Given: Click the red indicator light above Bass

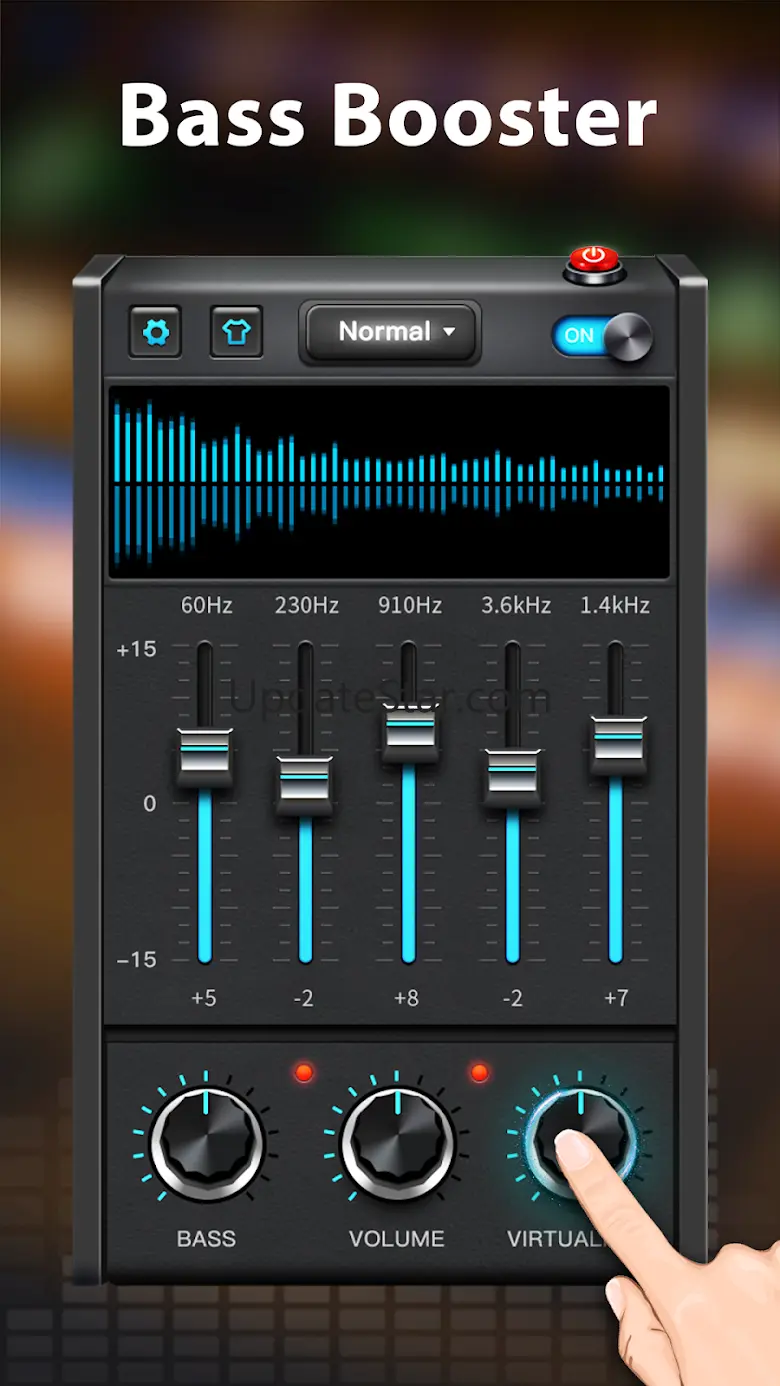Looking at the screenshot, I should click(x=304, y=1073).
